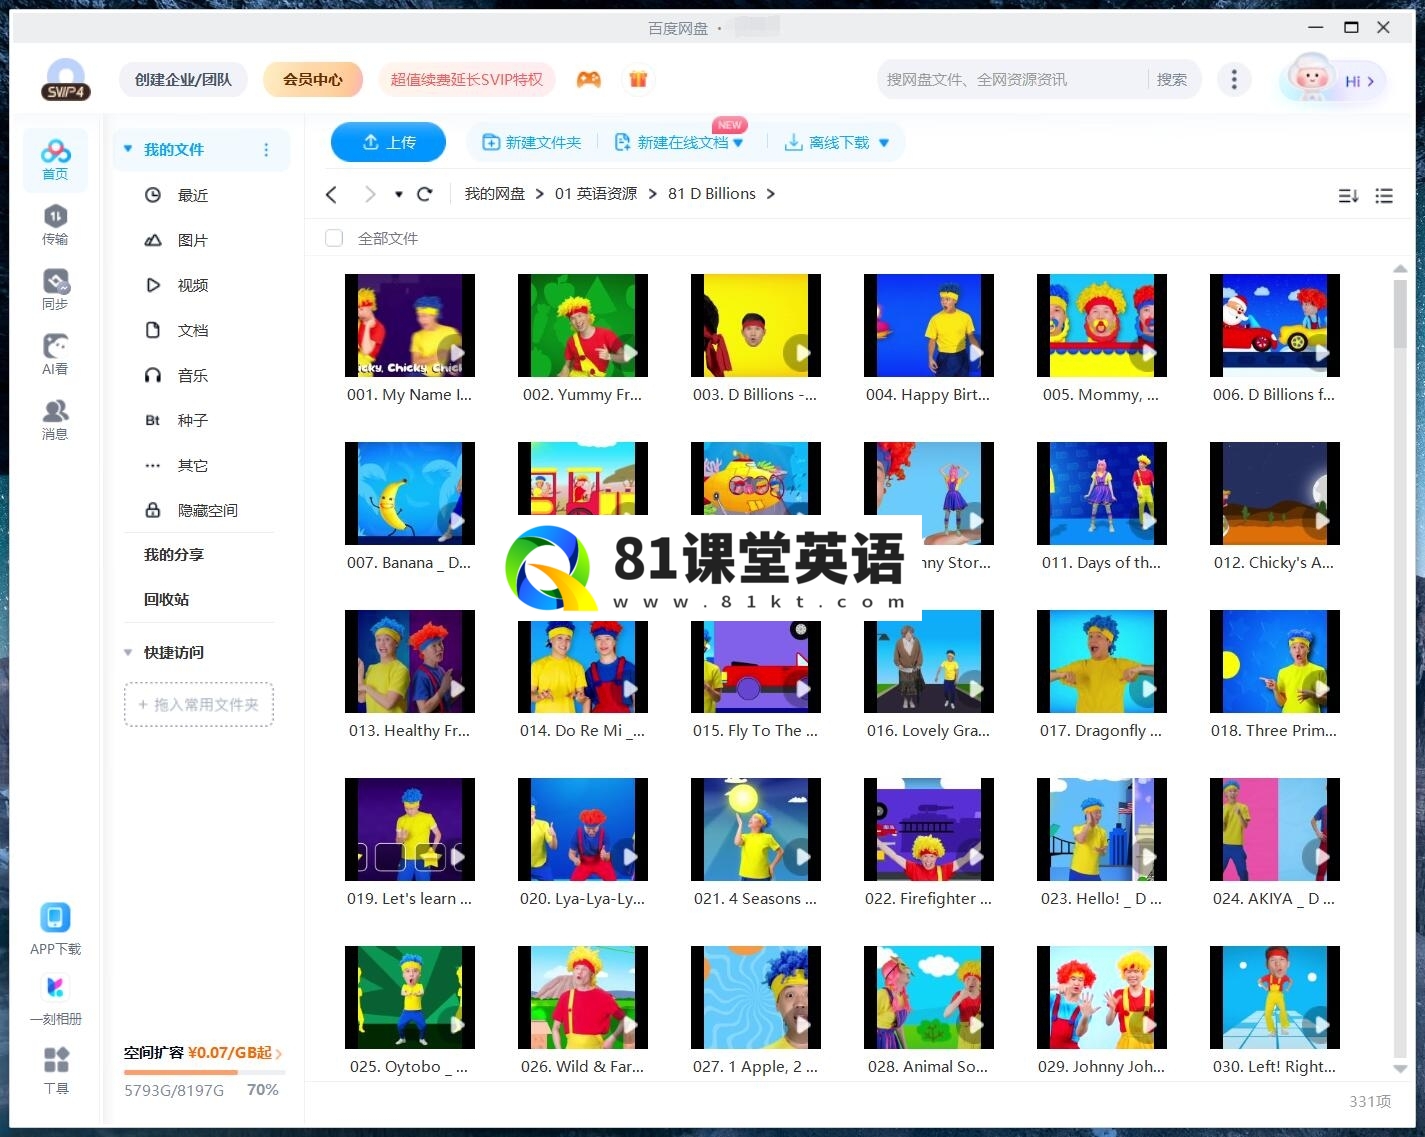Open the three-dot more options button in header
Screen dimensions: 1425x1137
[1234, 79]
